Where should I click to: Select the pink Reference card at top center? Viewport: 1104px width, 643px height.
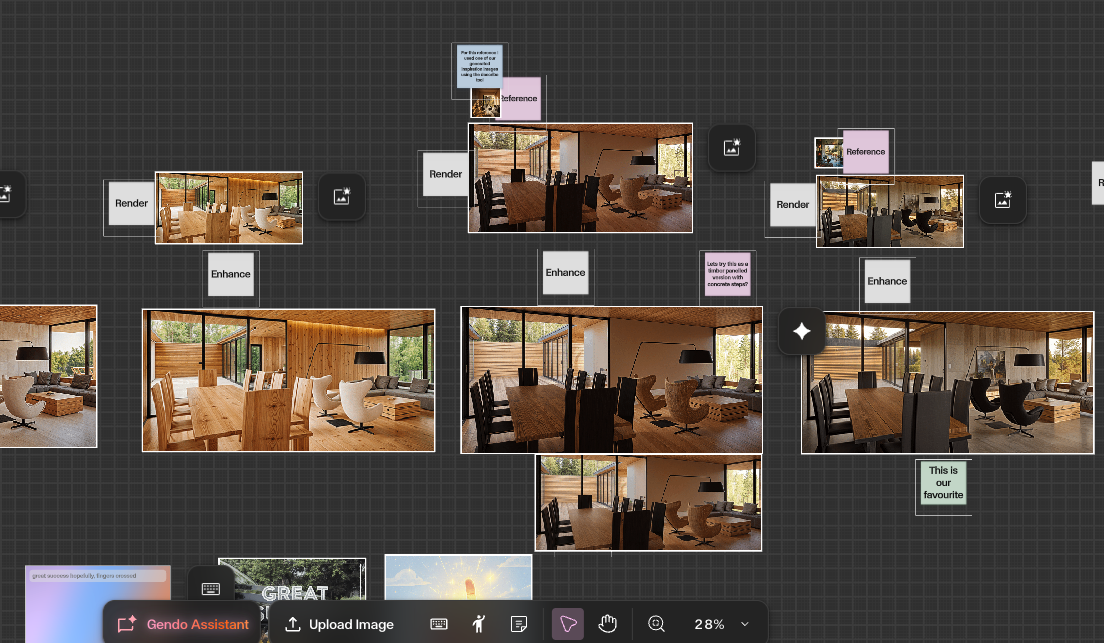pyautogui.click(x=519, y=98)
